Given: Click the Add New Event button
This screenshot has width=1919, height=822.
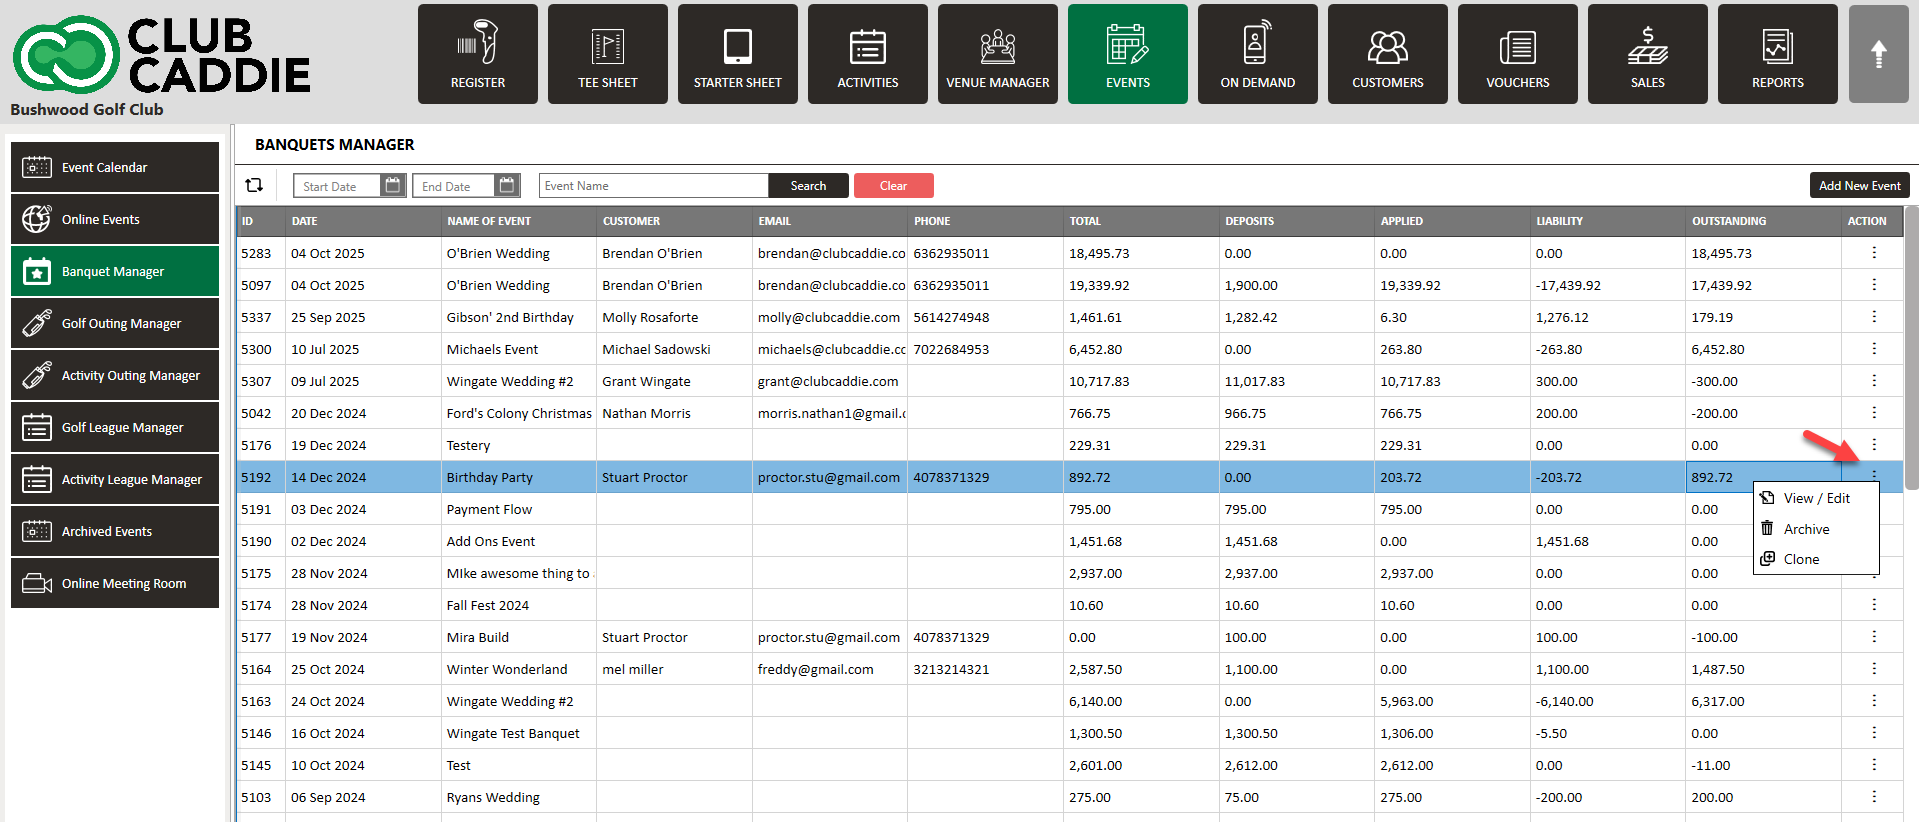Looking at the screenshot, I should (x=1859, y=186).
